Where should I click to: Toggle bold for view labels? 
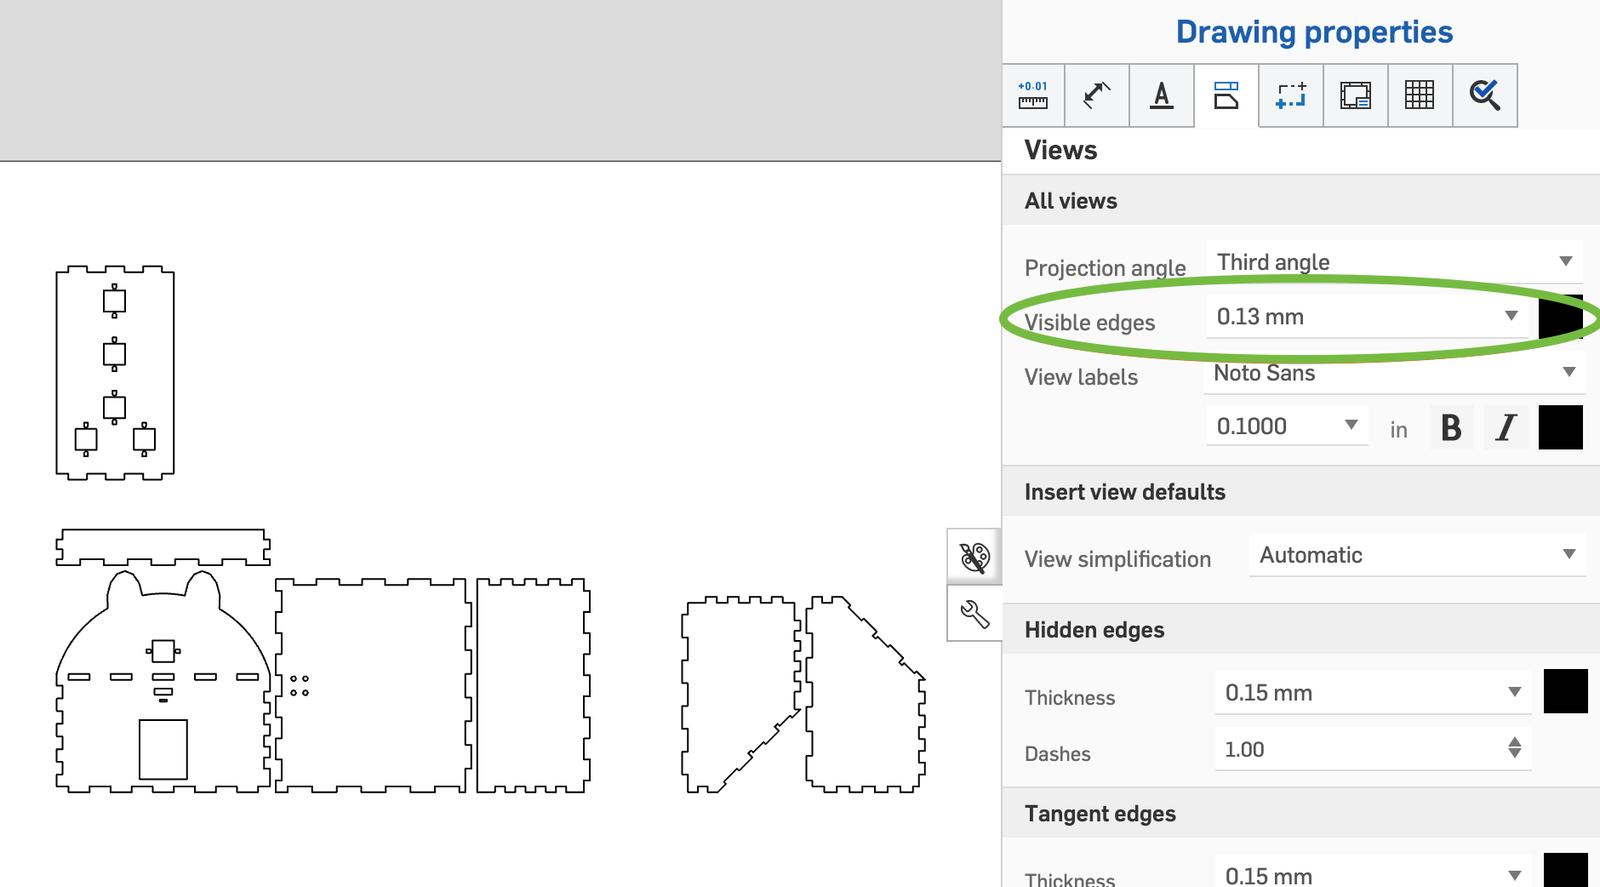1451,428
